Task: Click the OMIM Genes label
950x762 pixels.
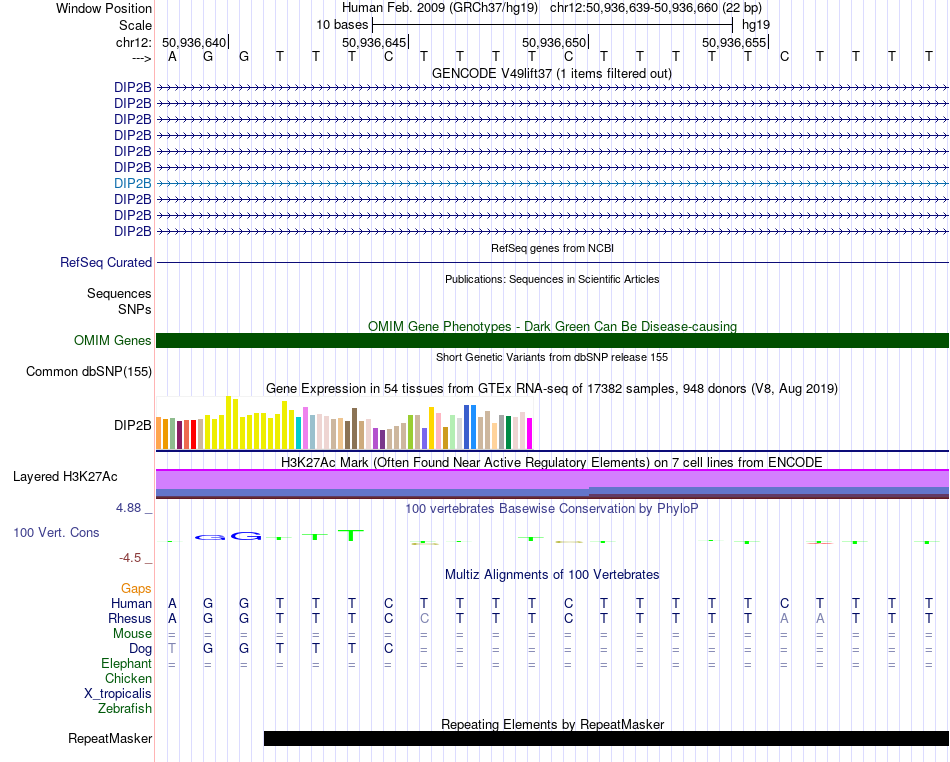Action: (x=113, y=340)
